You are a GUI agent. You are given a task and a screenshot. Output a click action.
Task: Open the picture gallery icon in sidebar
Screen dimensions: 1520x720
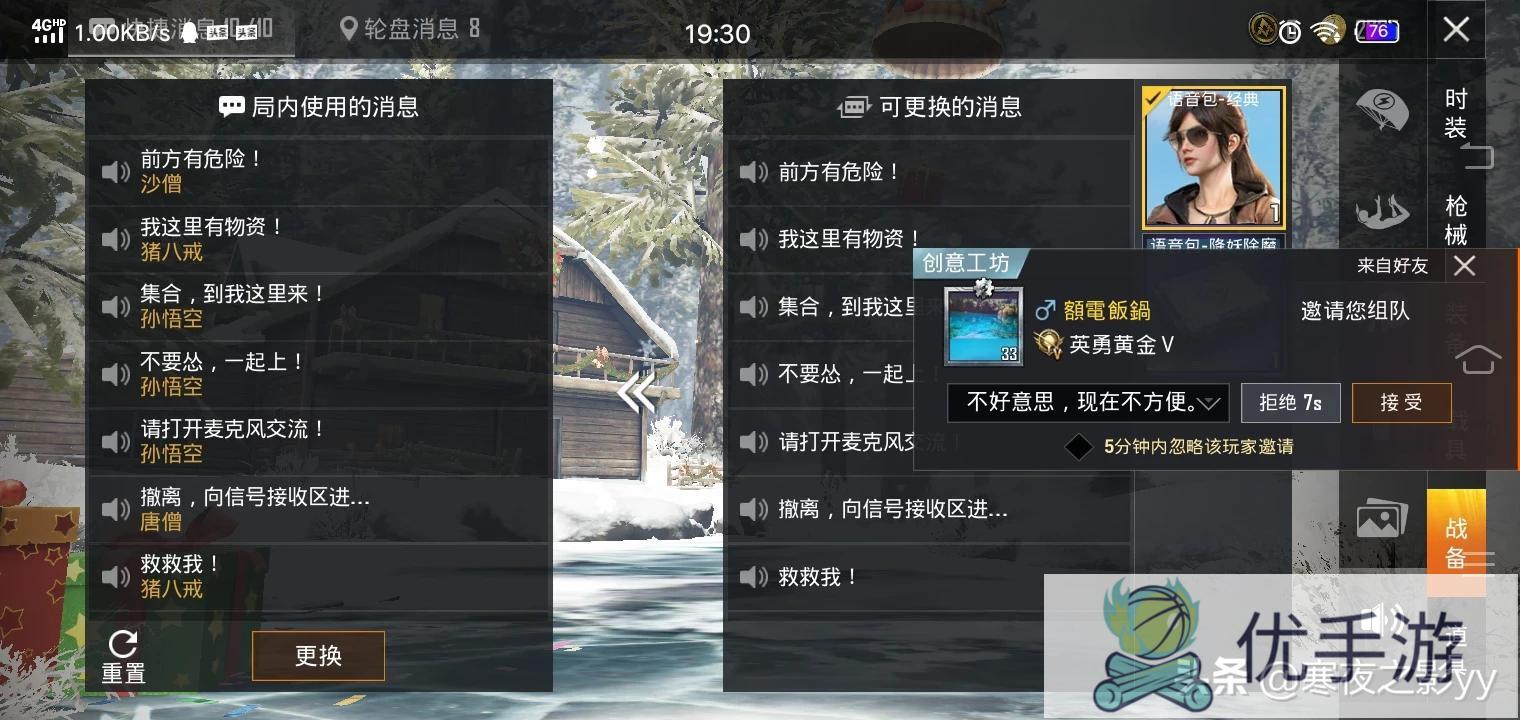pyautogui.click(x=1382, y=519)
